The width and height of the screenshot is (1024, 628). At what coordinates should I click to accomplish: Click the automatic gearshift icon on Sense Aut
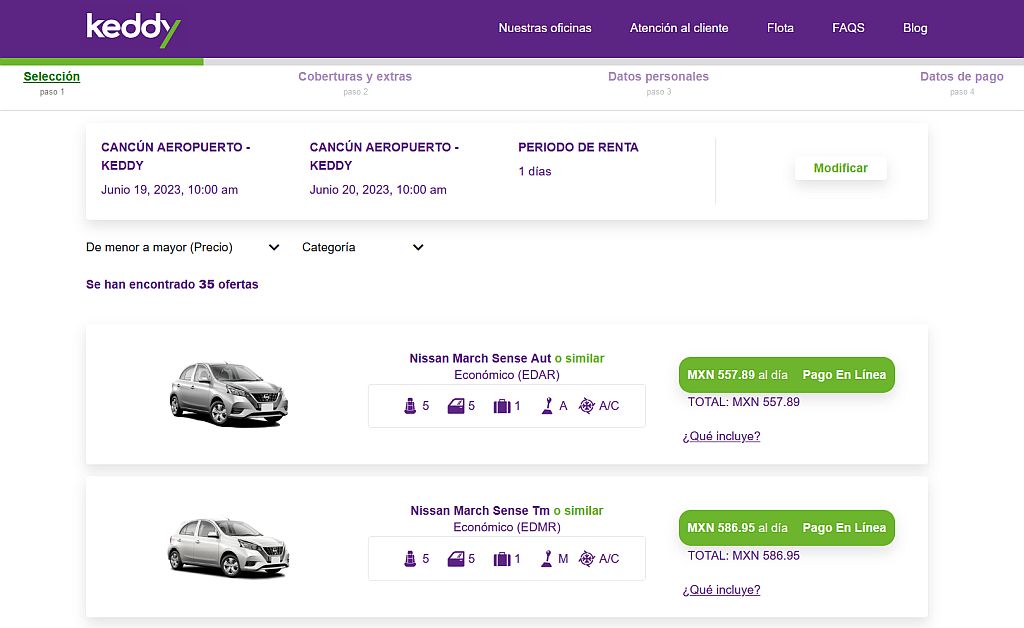(x=548, y=405)
